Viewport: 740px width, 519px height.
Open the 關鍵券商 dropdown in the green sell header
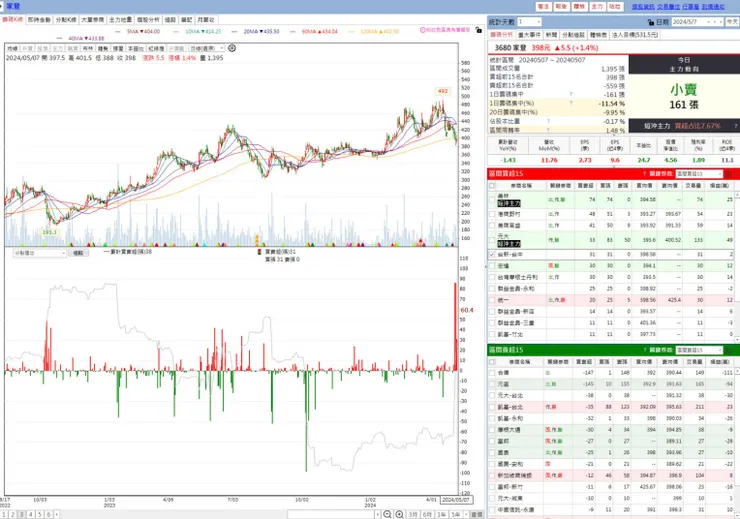(x=698, y=350)
